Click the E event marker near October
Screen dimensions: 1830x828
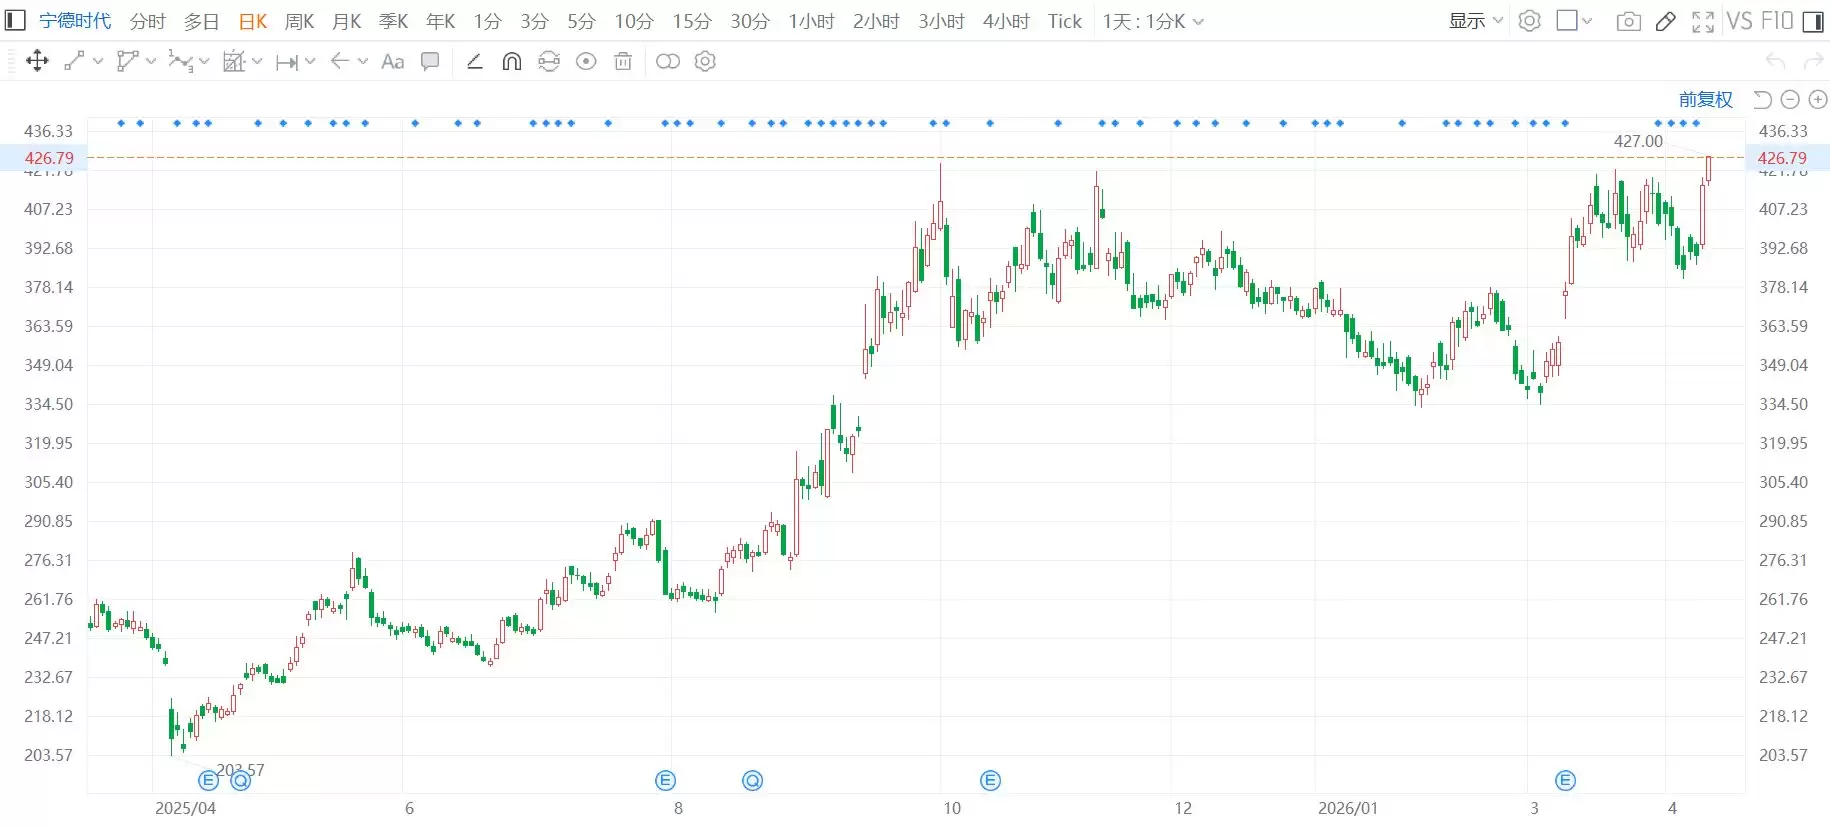tap(990, 780)
